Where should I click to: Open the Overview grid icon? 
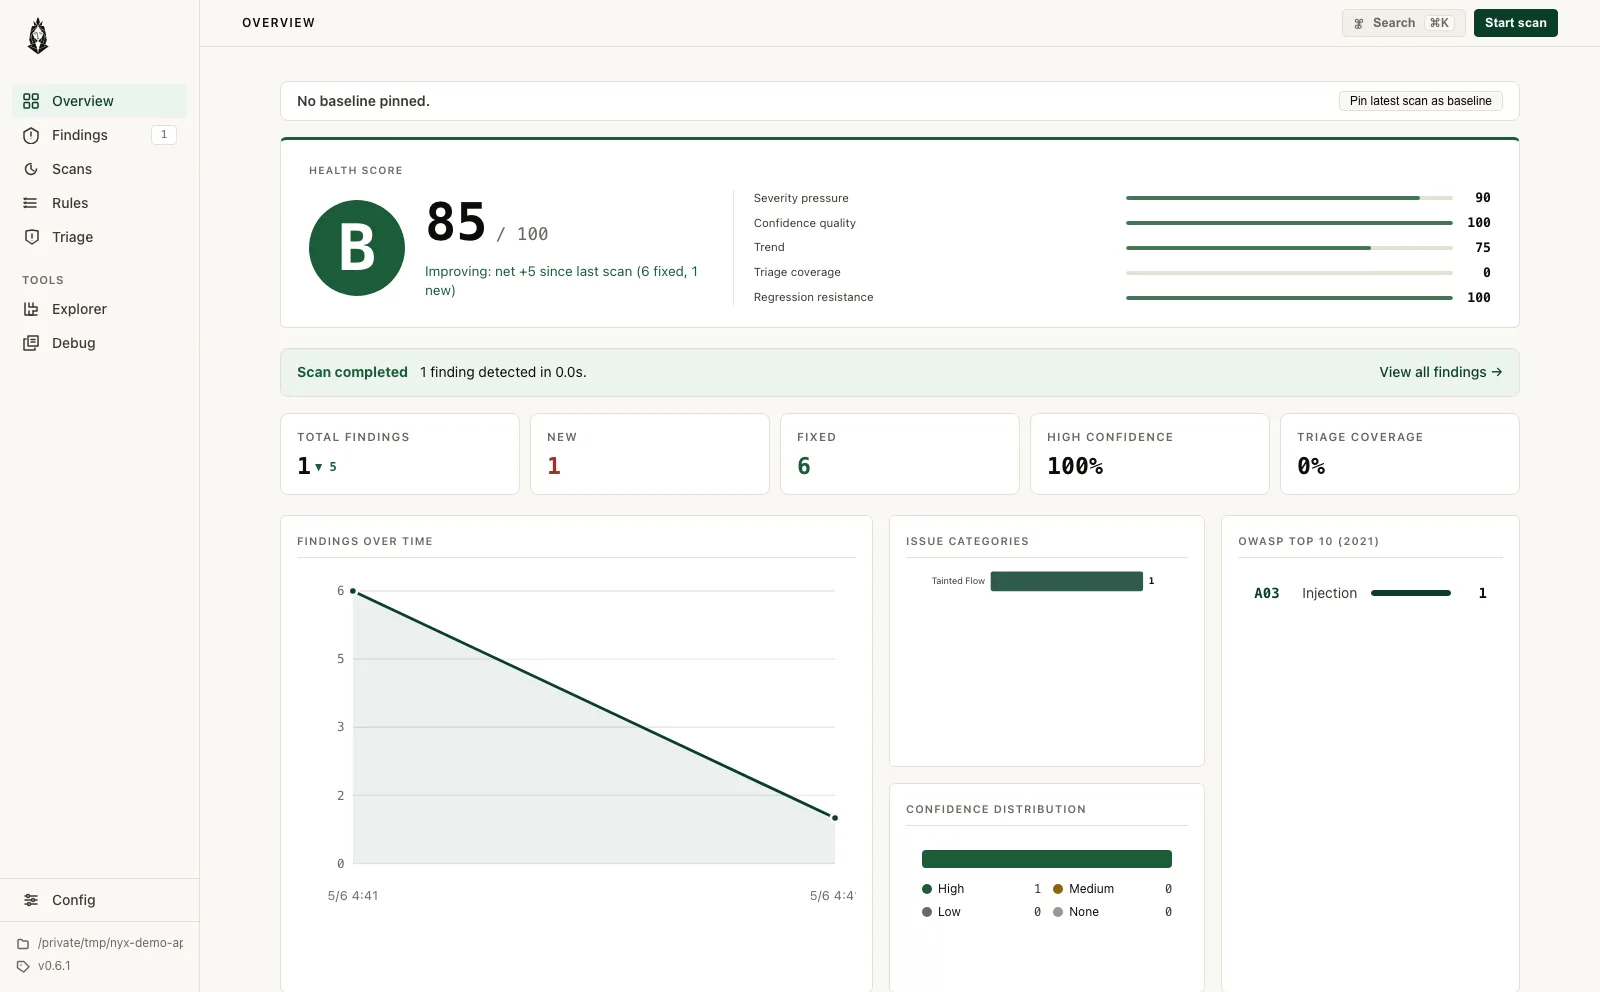tap(31, 101)
